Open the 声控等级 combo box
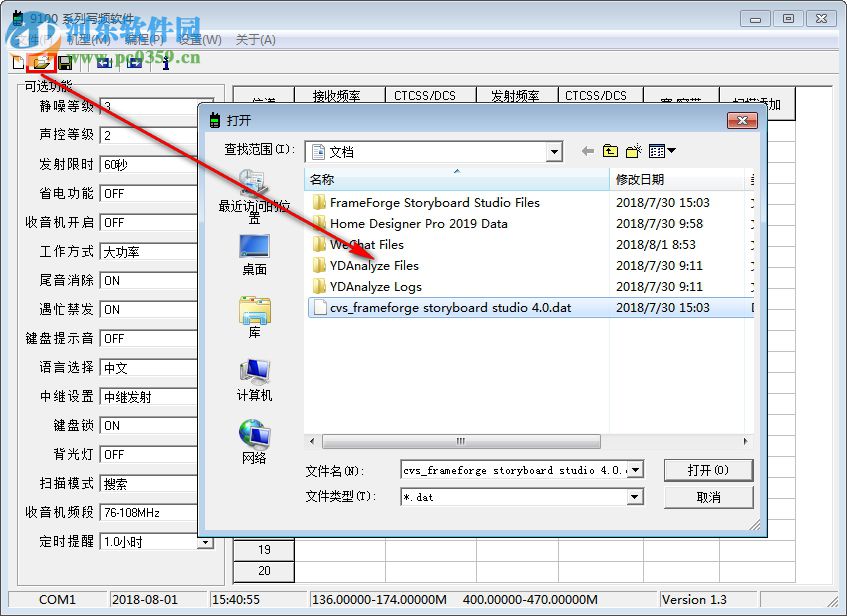 click(x=149, y=135)
